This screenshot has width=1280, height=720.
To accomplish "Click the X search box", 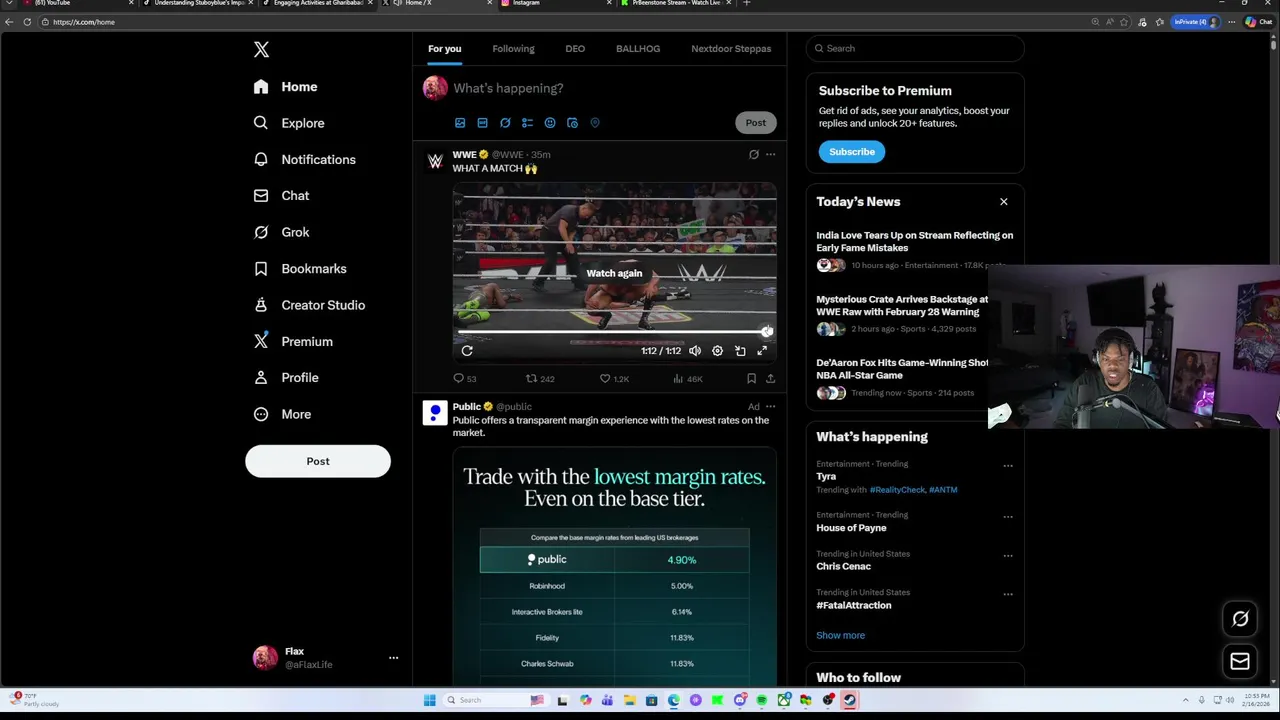I will tap(915, 48).
